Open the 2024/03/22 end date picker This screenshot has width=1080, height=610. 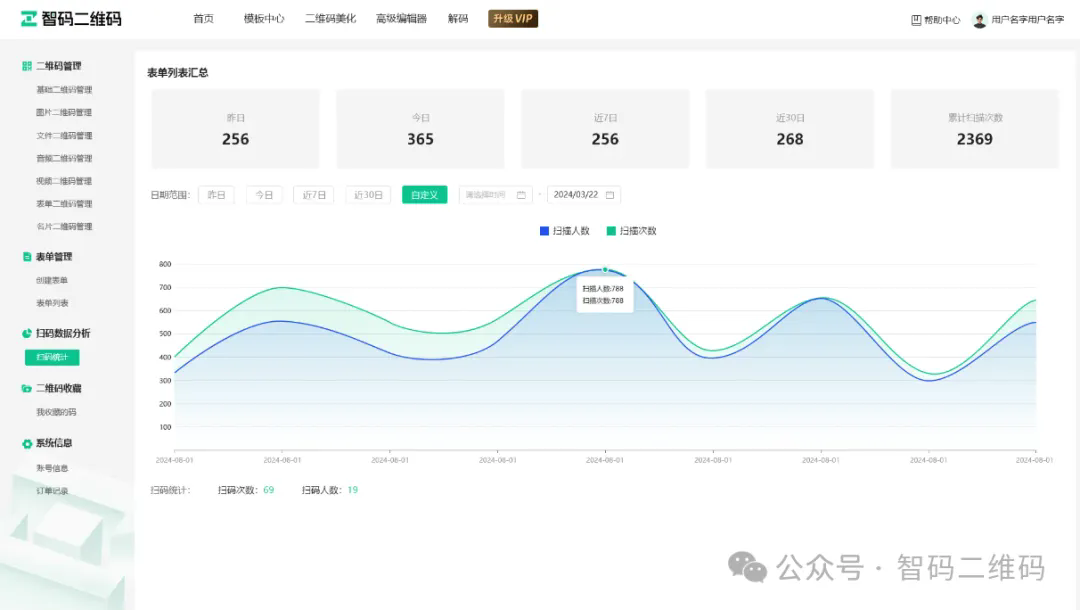click(x=583, y=195)
